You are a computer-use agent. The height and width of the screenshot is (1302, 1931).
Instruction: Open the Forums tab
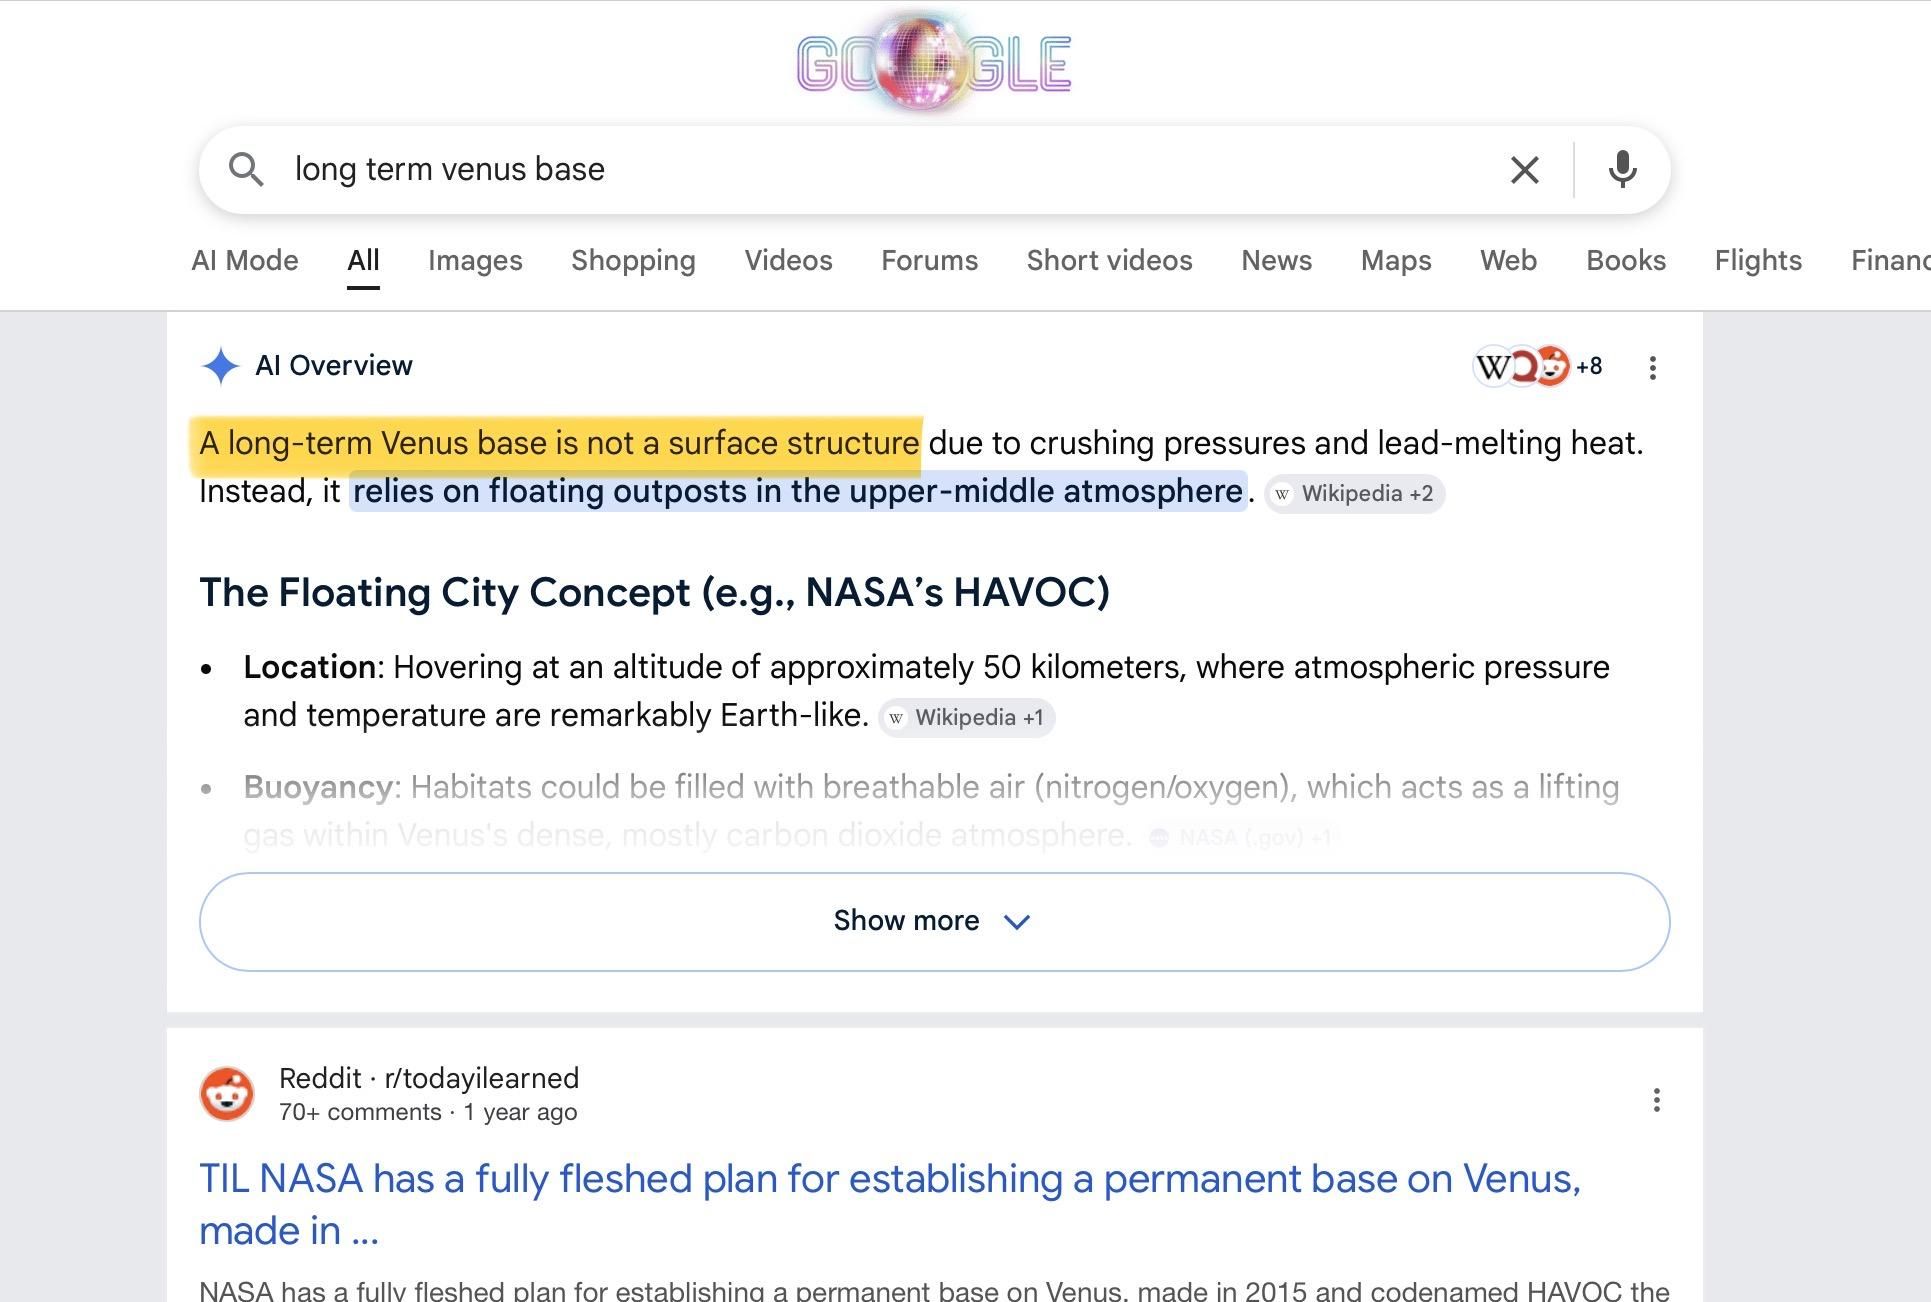[x=929, y=260]
